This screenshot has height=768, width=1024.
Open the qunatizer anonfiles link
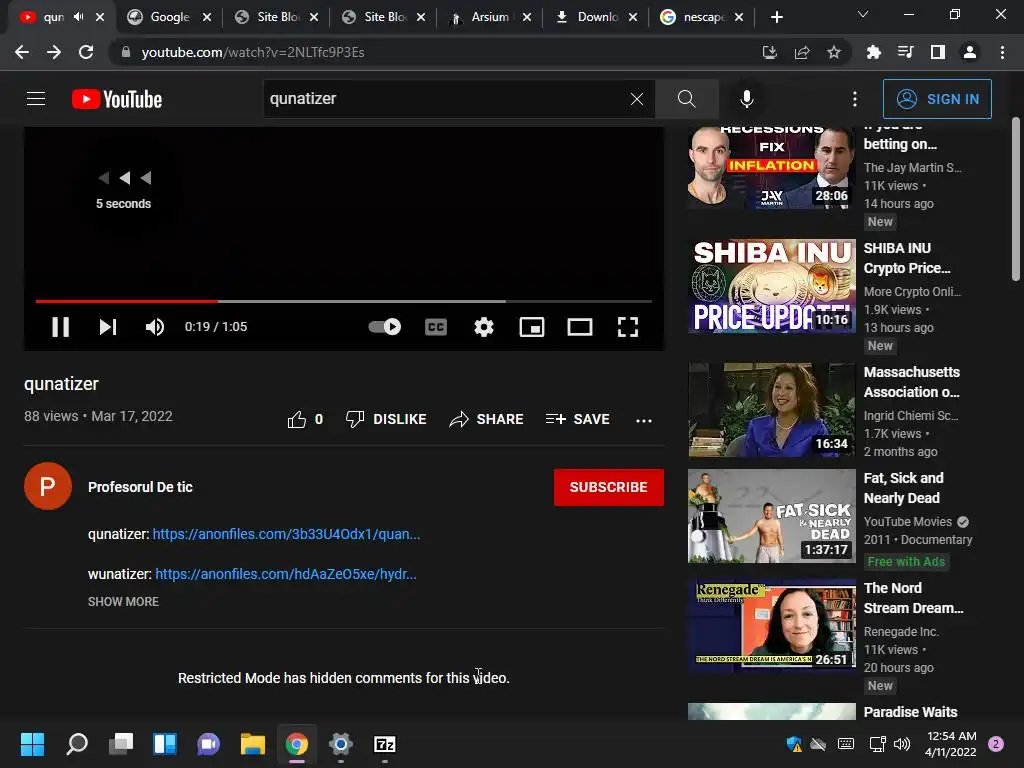pos(286,534)
